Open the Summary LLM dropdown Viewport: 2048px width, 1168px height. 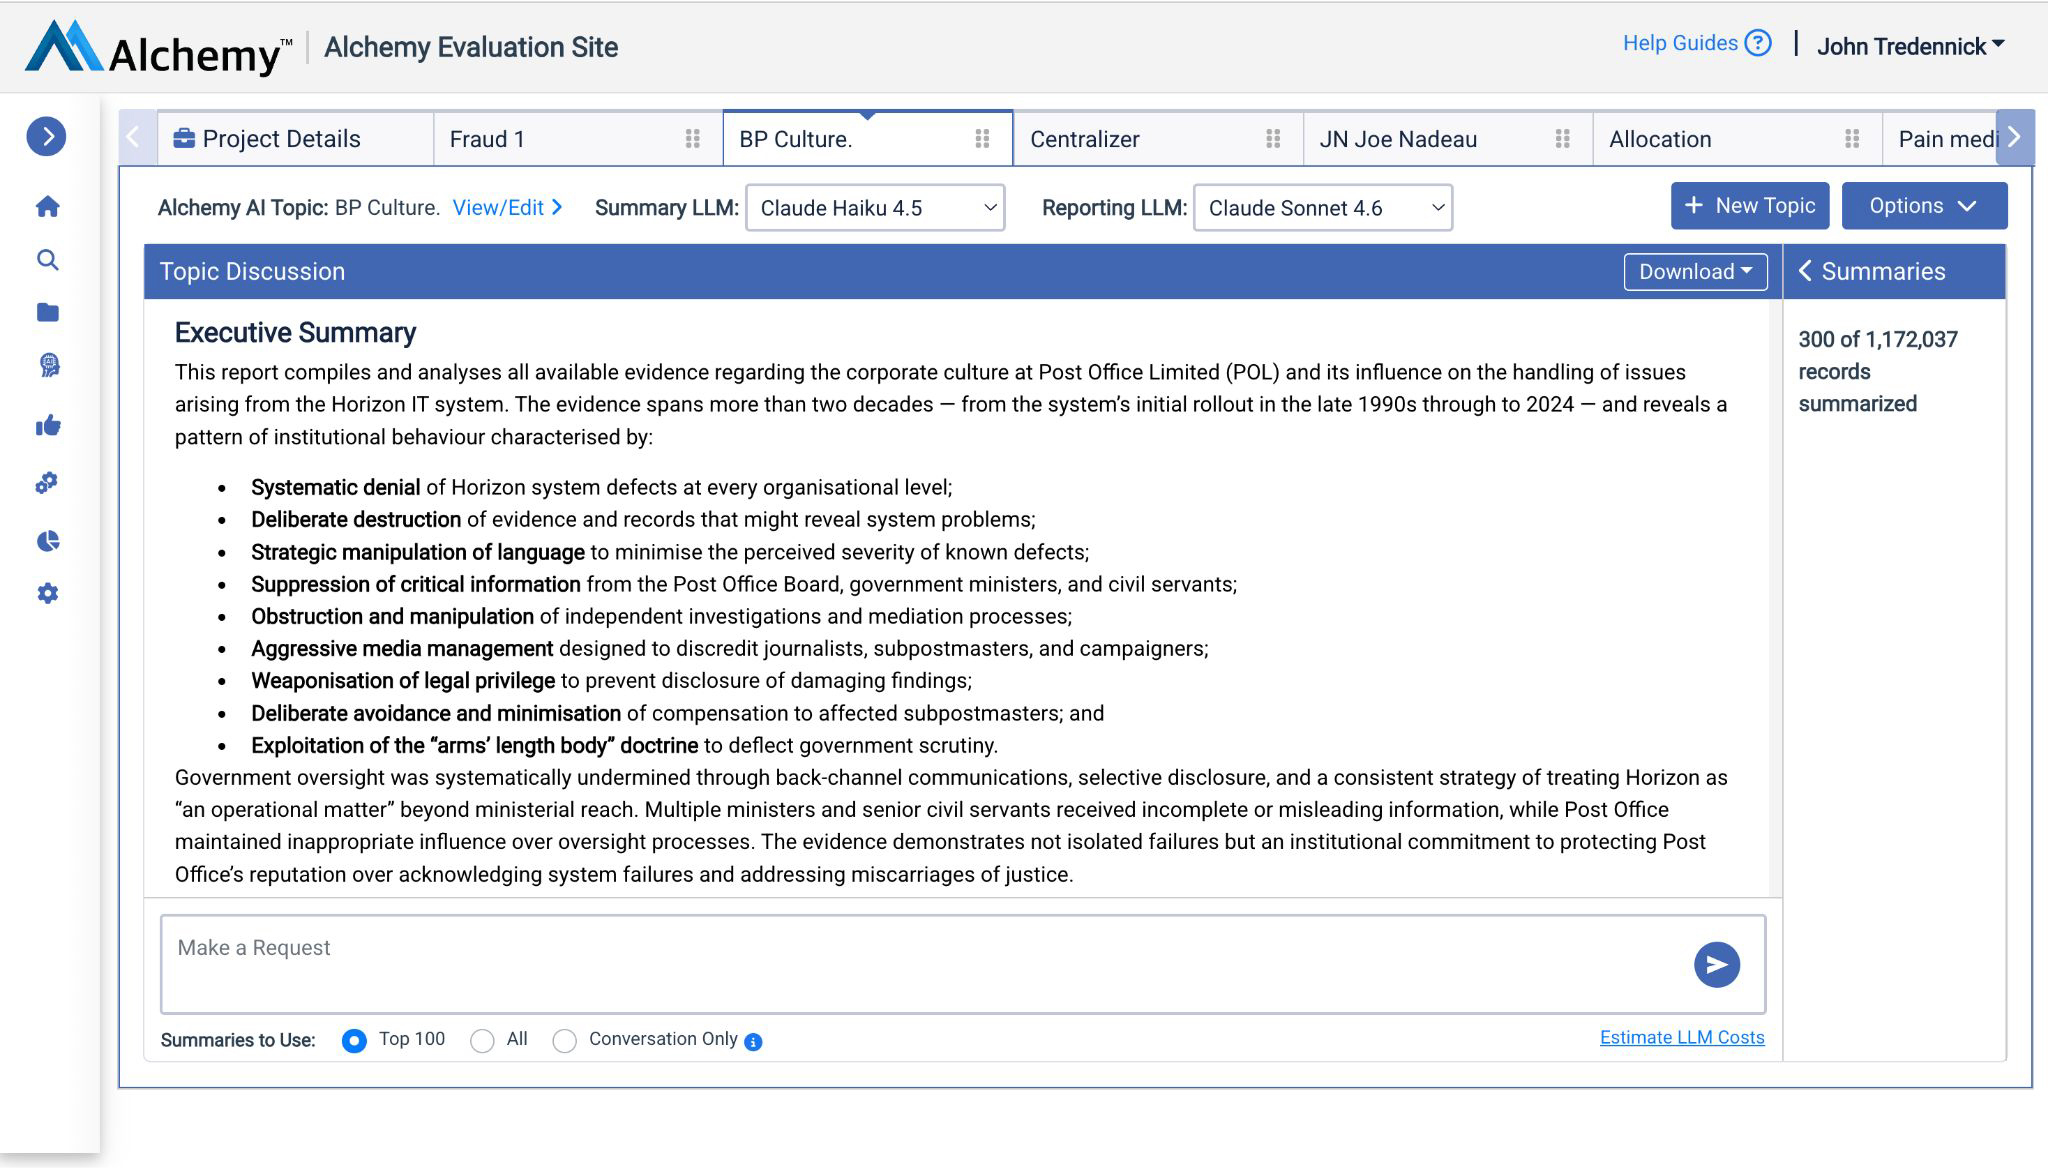(x=874, y=208)
